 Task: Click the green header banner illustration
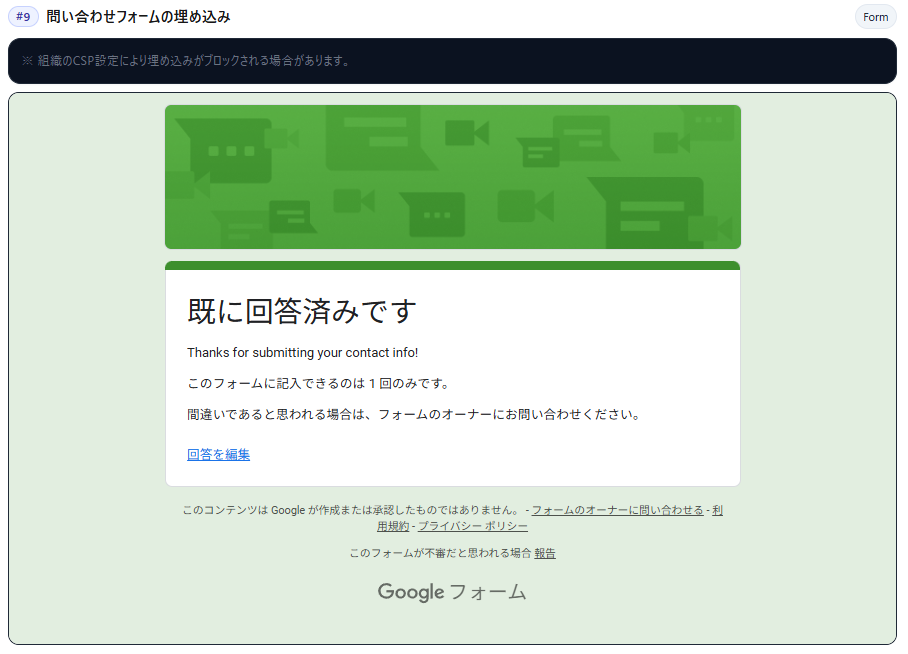(x=452, y=177)
